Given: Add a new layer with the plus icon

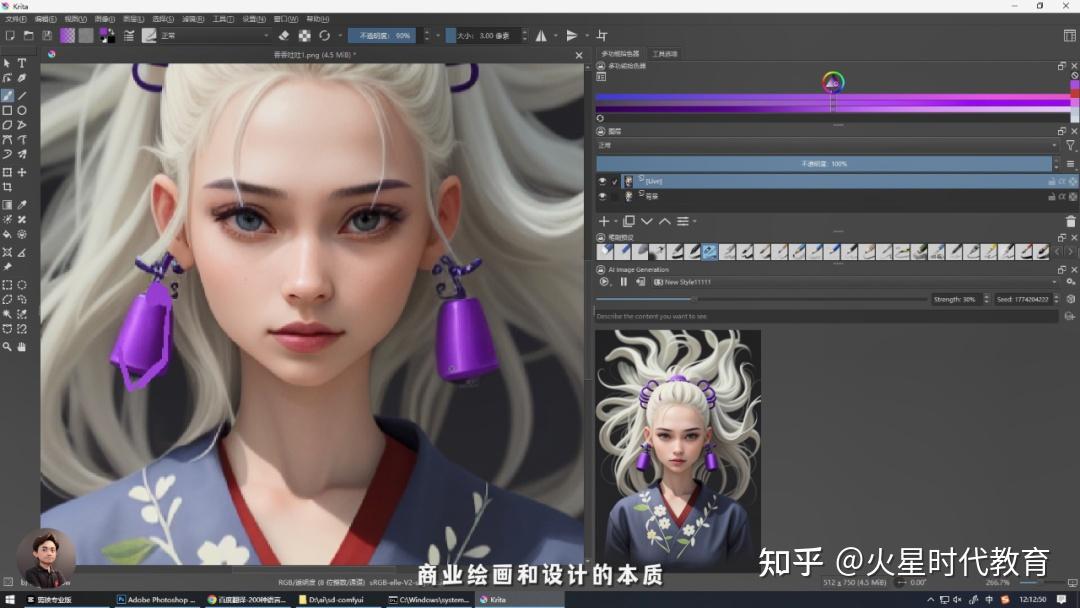Looking at the screenshot, I should [602, 221].
